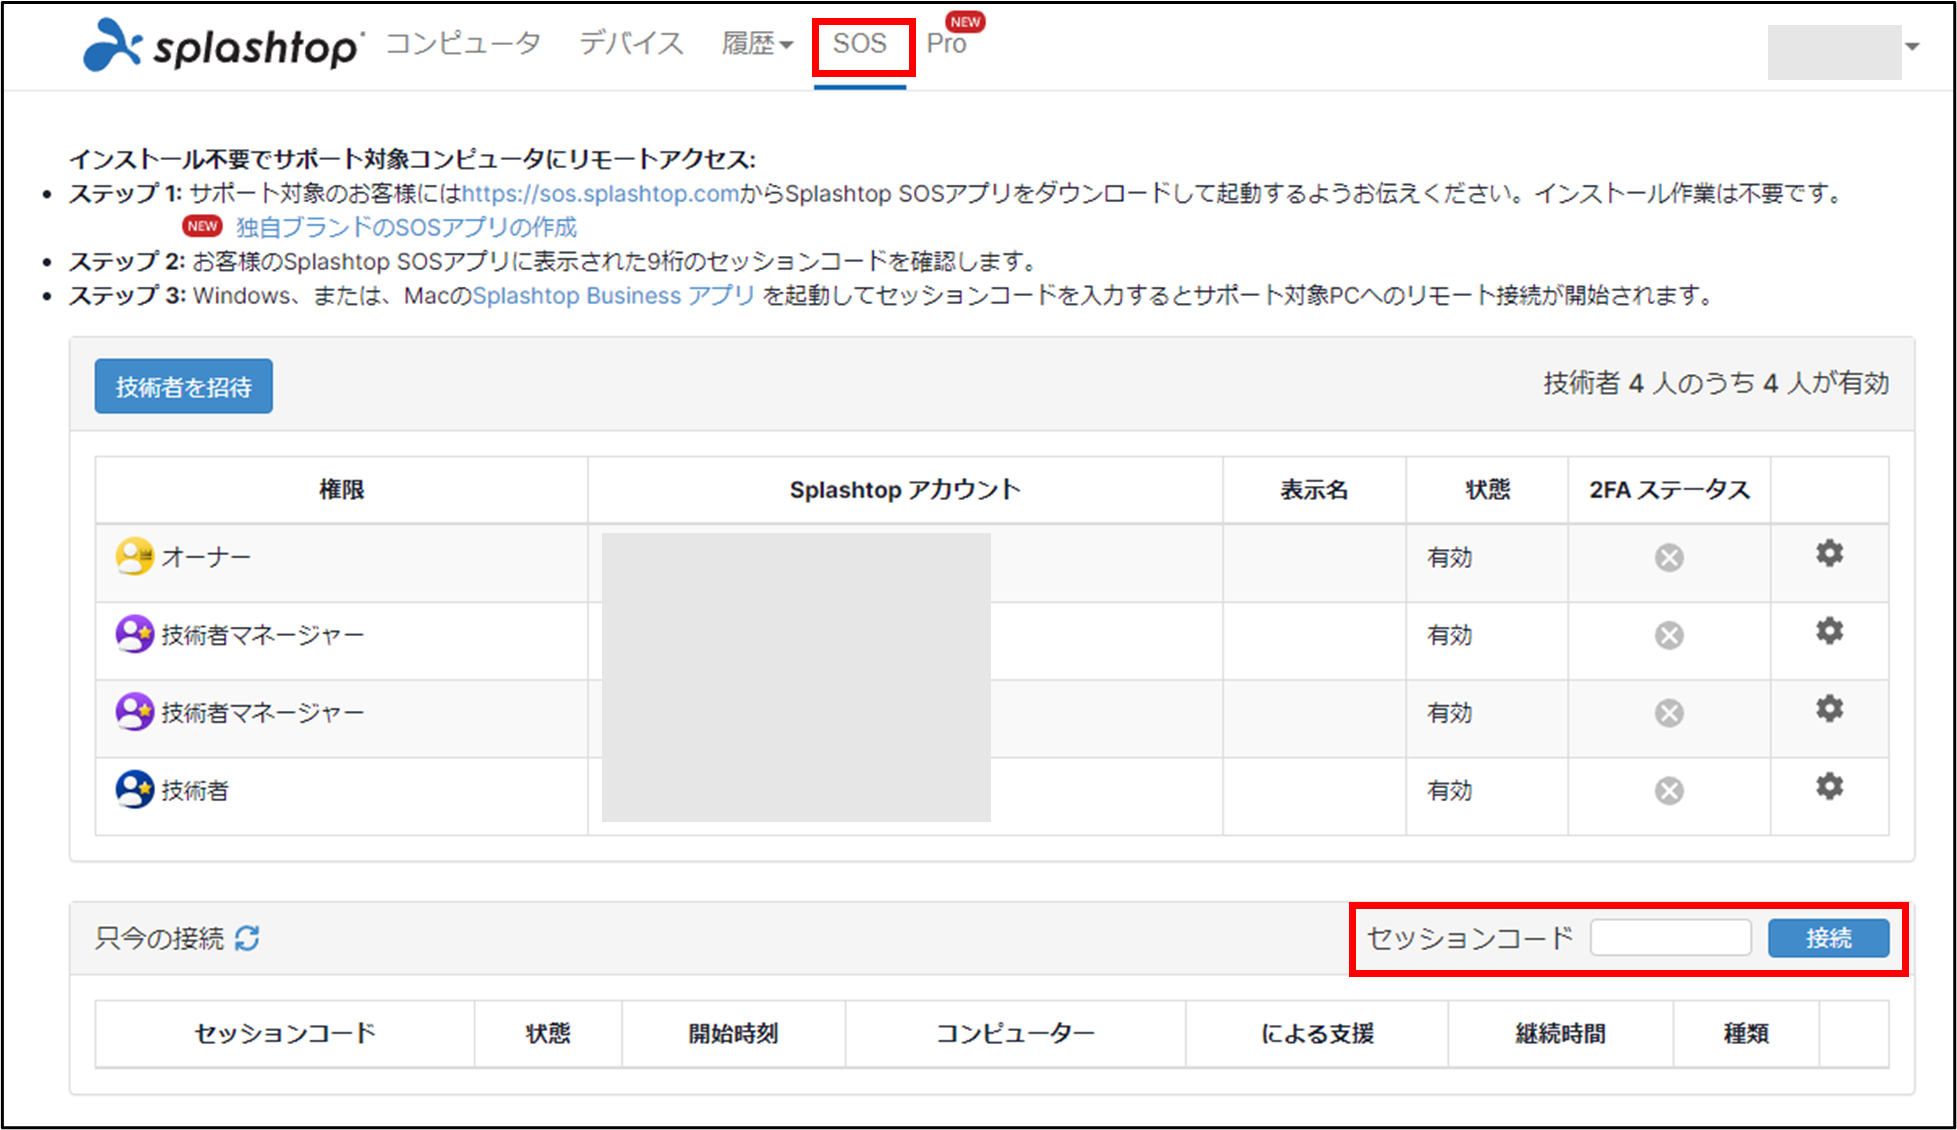Click the オーナー role avatar icon

pyautogui.click(x=135, y=556)
